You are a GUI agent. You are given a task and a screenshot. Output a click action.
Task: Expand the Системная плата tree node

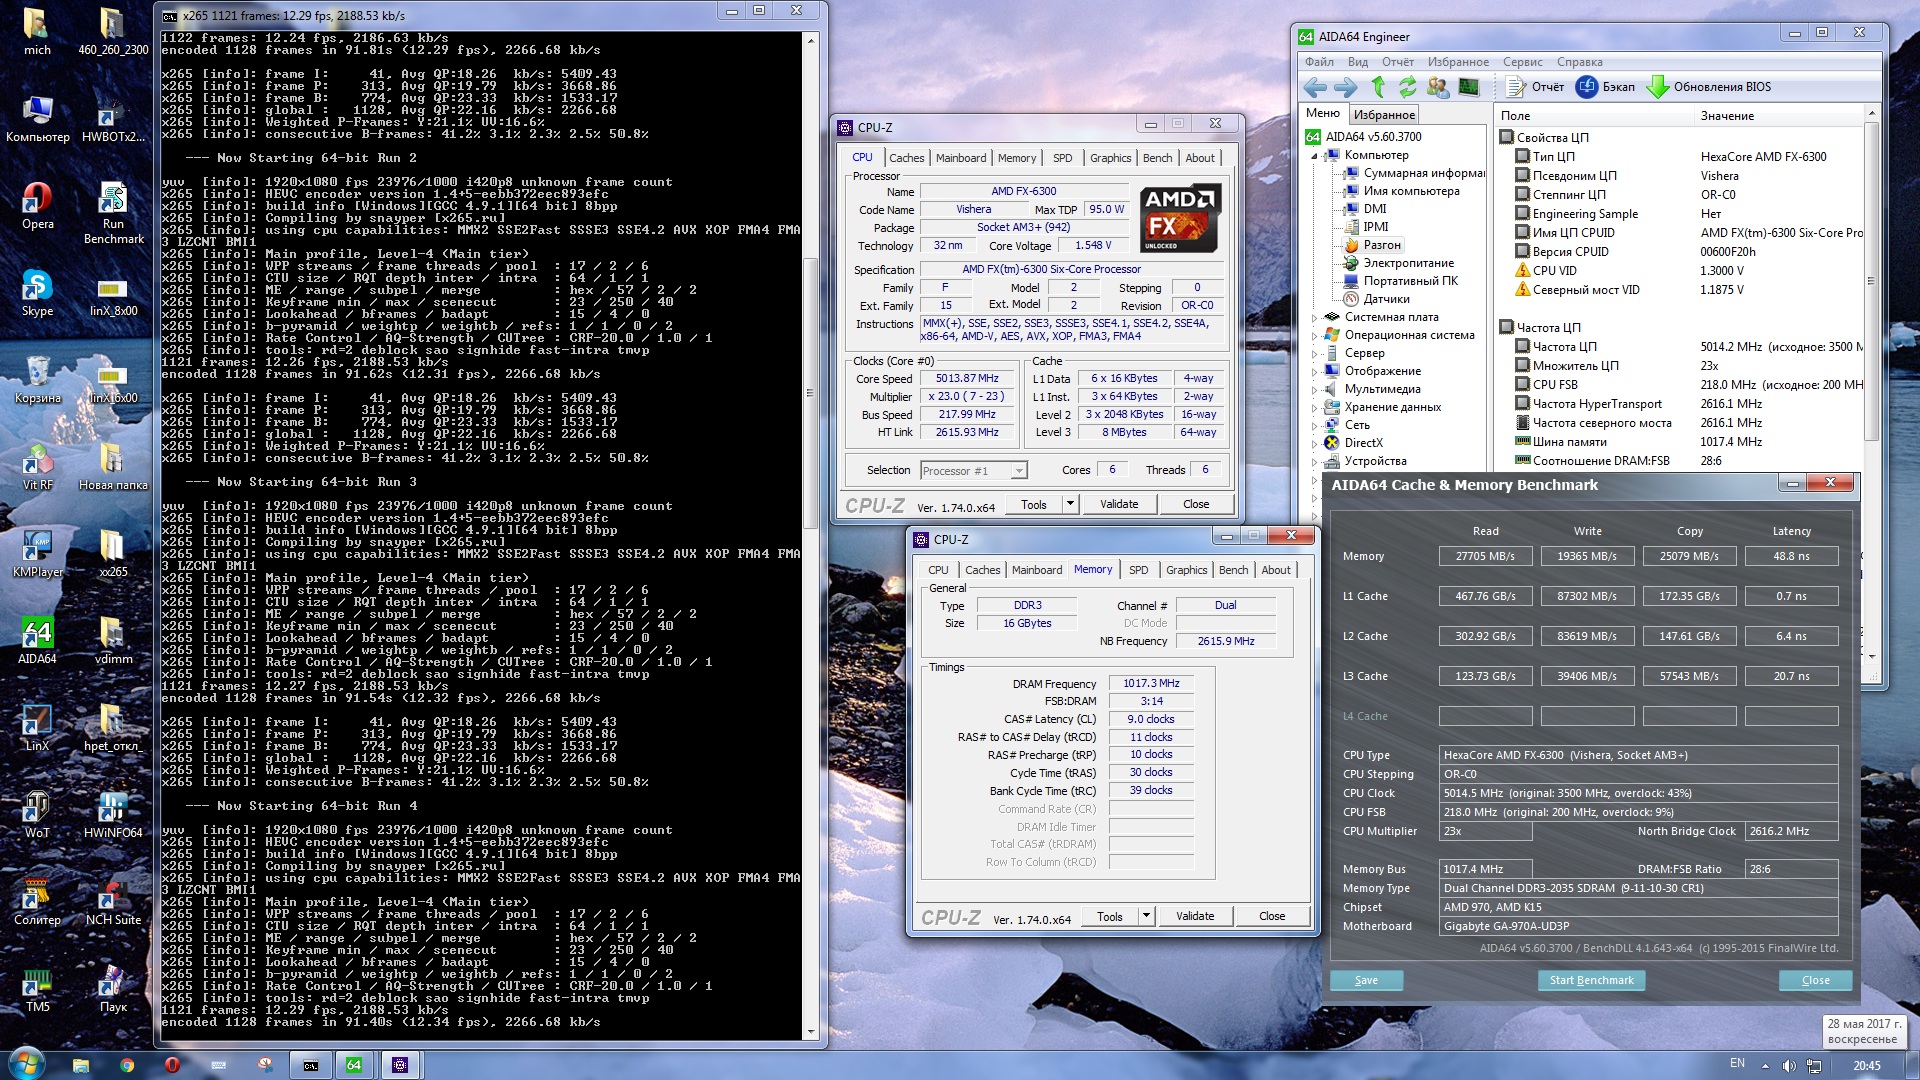tap(1315, 317)
